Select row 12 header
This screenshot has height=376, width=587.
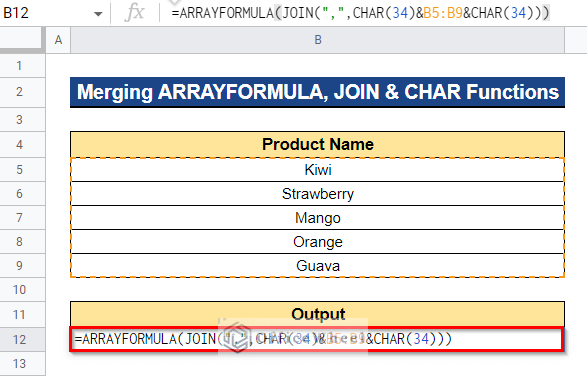[x=22, y=339]
